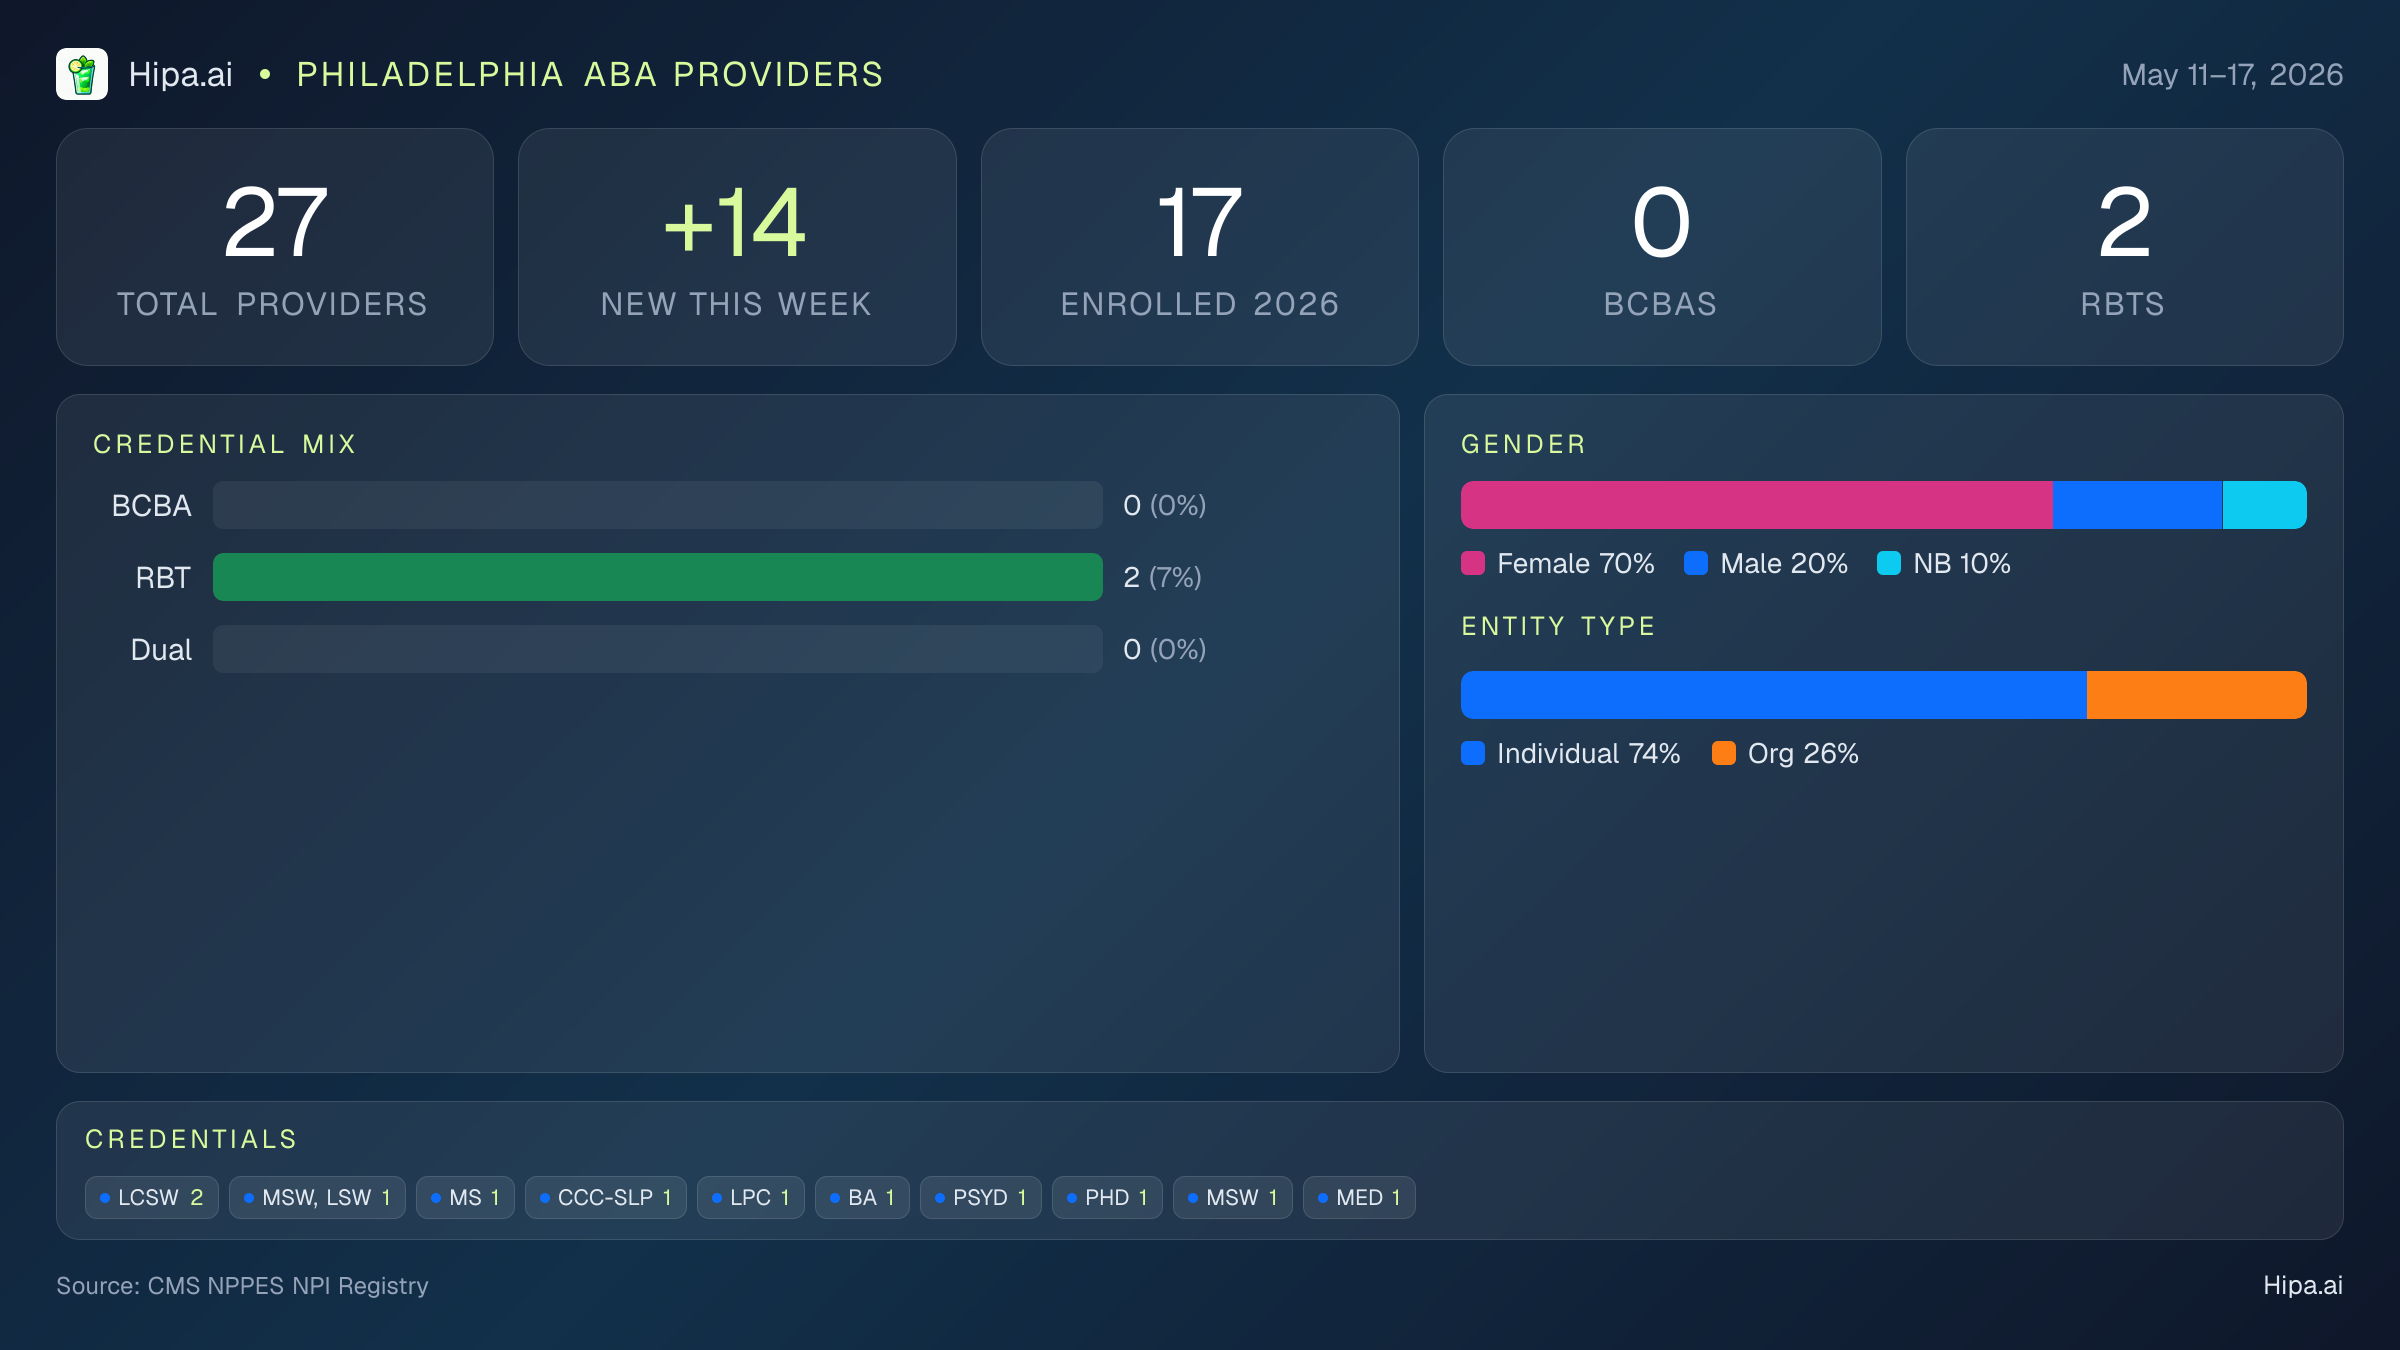Click the cyan NB legend swatch

click(x=1889, y=563)
